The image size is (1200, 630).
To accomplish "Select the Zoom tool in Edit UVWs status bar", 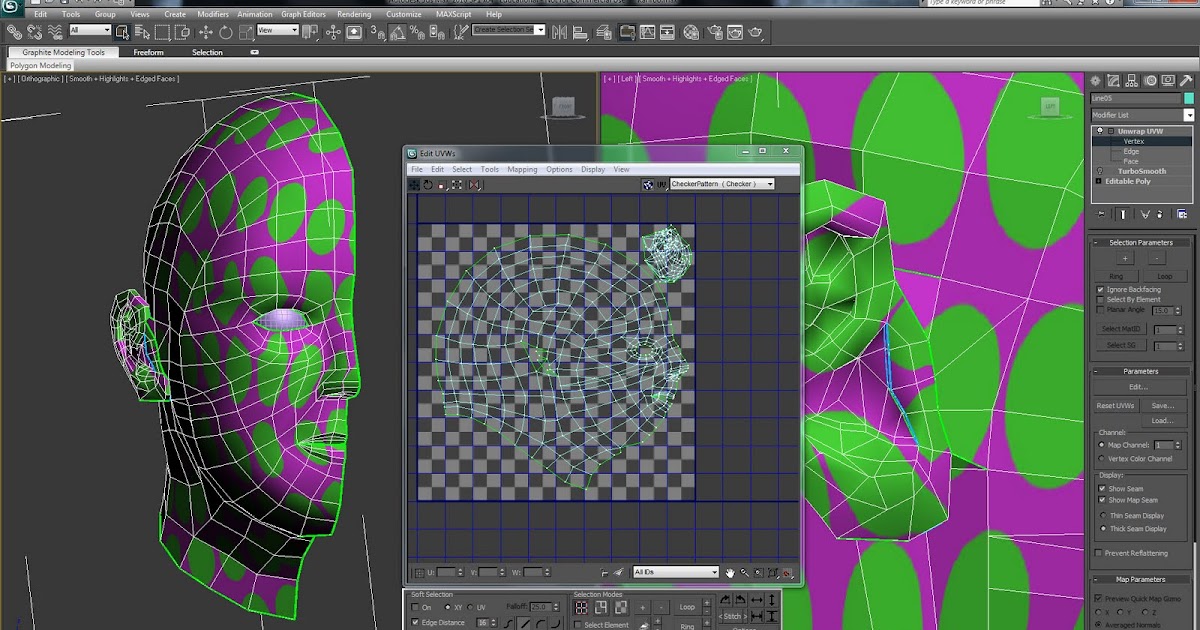I will 744,572.
